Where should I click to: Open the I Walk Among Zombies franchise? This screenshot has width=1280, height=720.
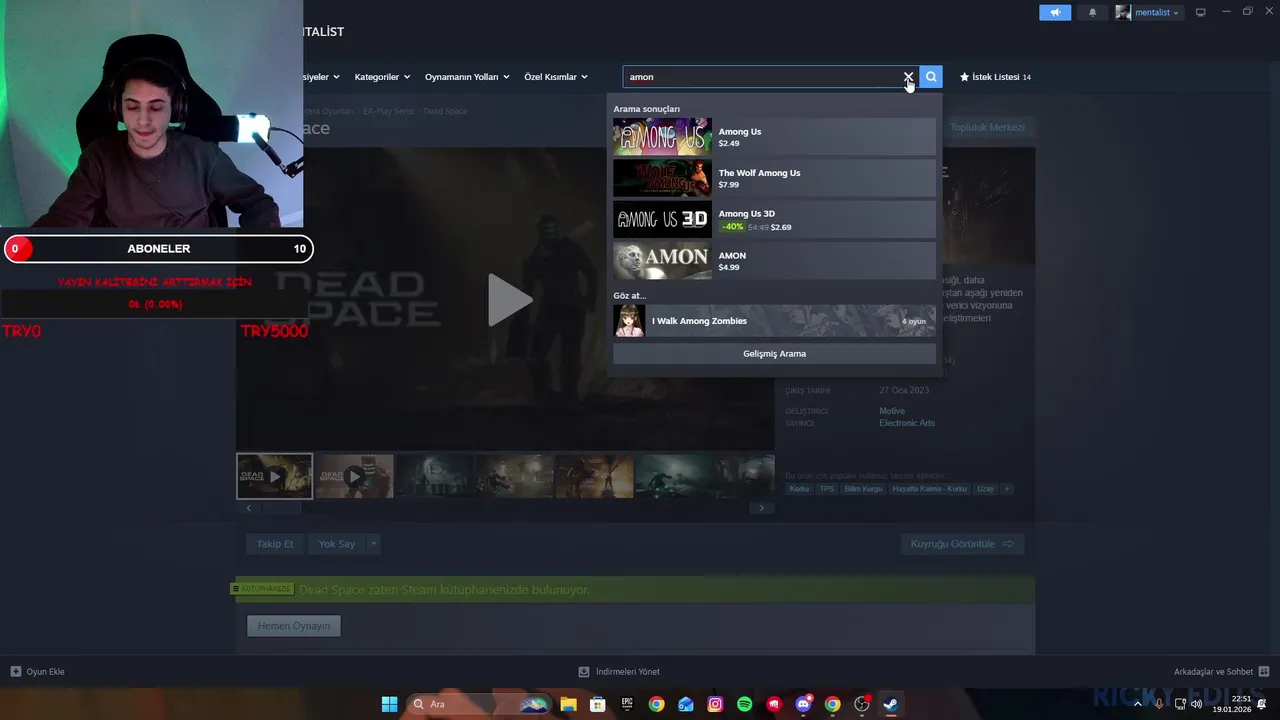pos(774,321)
